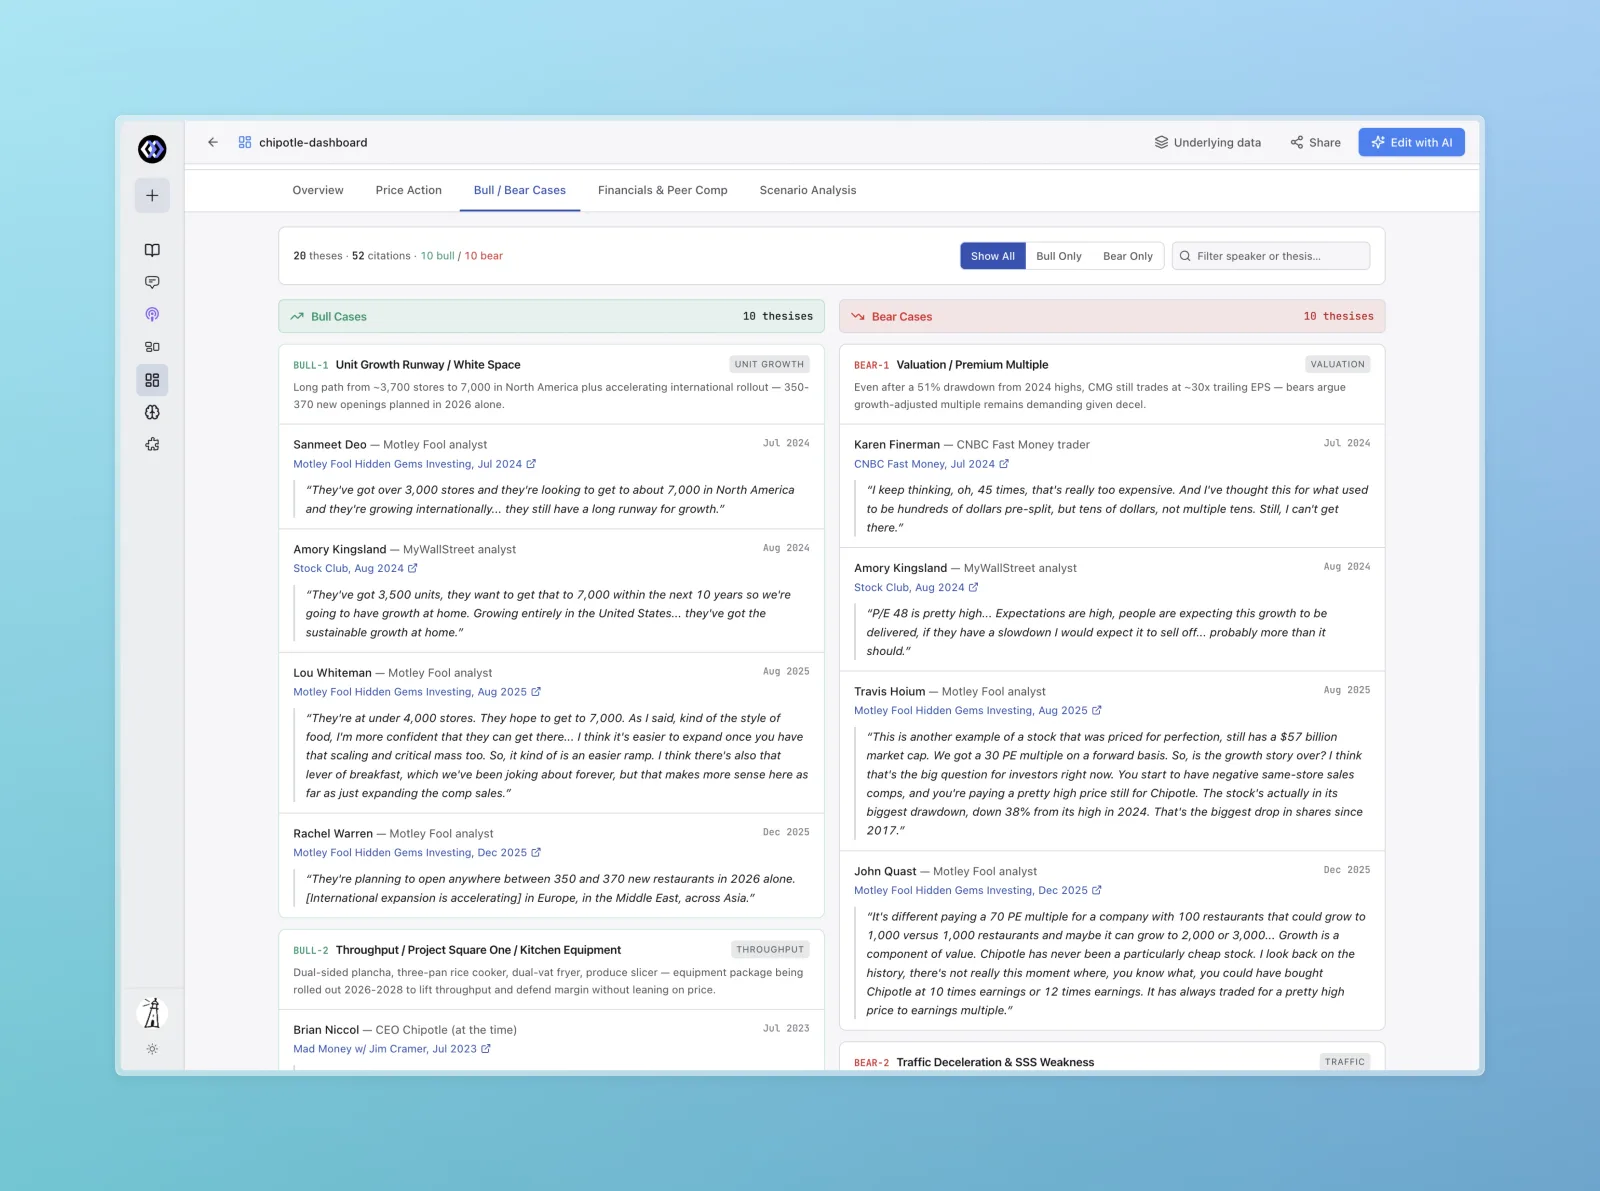Viewport: 1600px width, 1191px height.
Task: Select the highlighted dashboards grid icon in the sidebar
Action: point(152,380)
